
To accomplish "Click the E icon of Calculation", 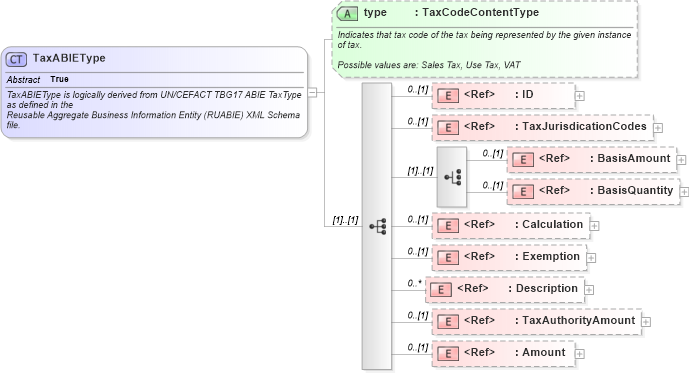I will coord(448,225).
